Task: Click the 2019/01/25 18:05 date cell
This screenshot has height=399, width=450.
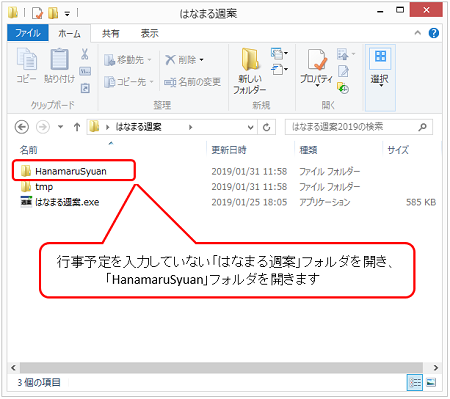Action: pyautogui.click(x=249, y=202)
